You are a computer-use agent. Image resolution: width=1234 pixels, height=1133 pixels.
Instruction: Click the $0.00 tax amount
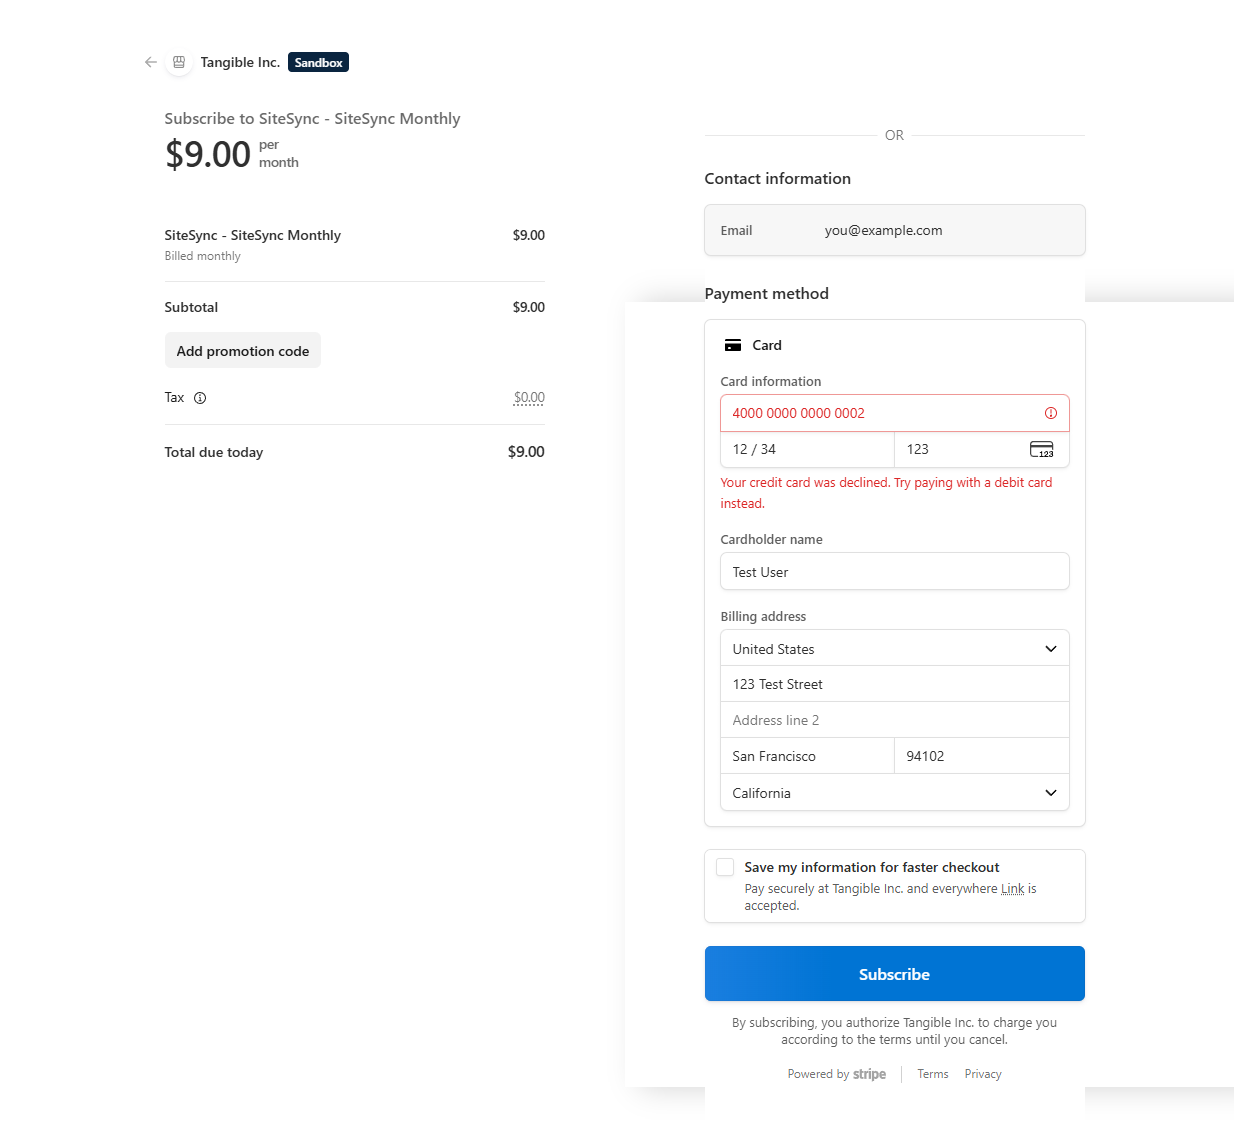529,398
